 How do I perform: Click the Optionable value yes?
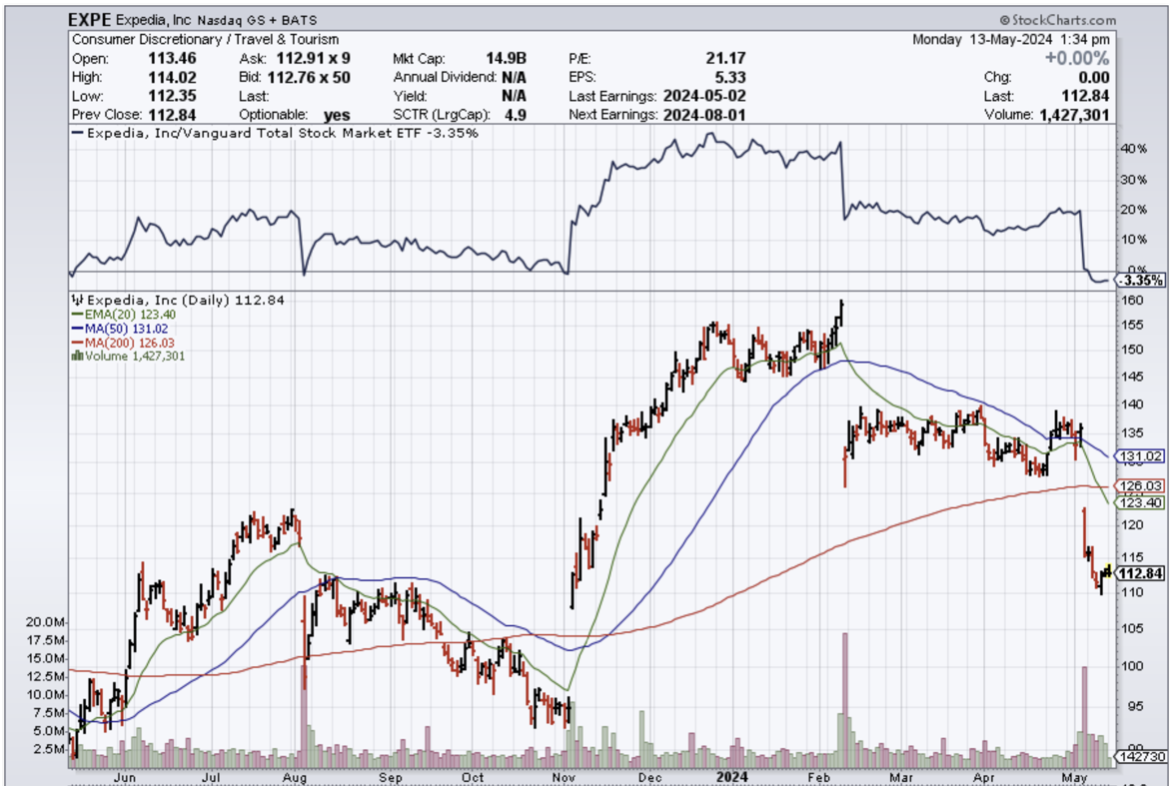(x=337, y=115)
